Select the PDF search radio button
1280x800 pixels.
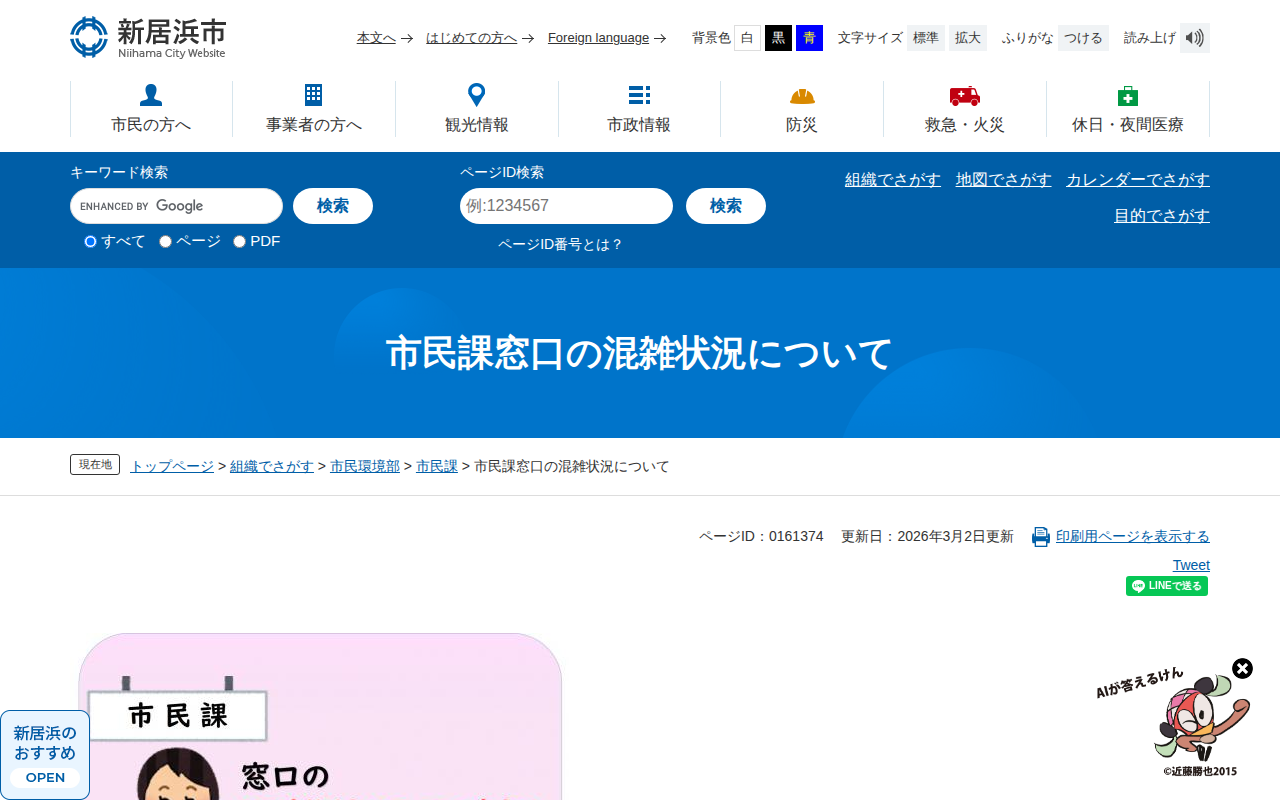click(239, 241)
